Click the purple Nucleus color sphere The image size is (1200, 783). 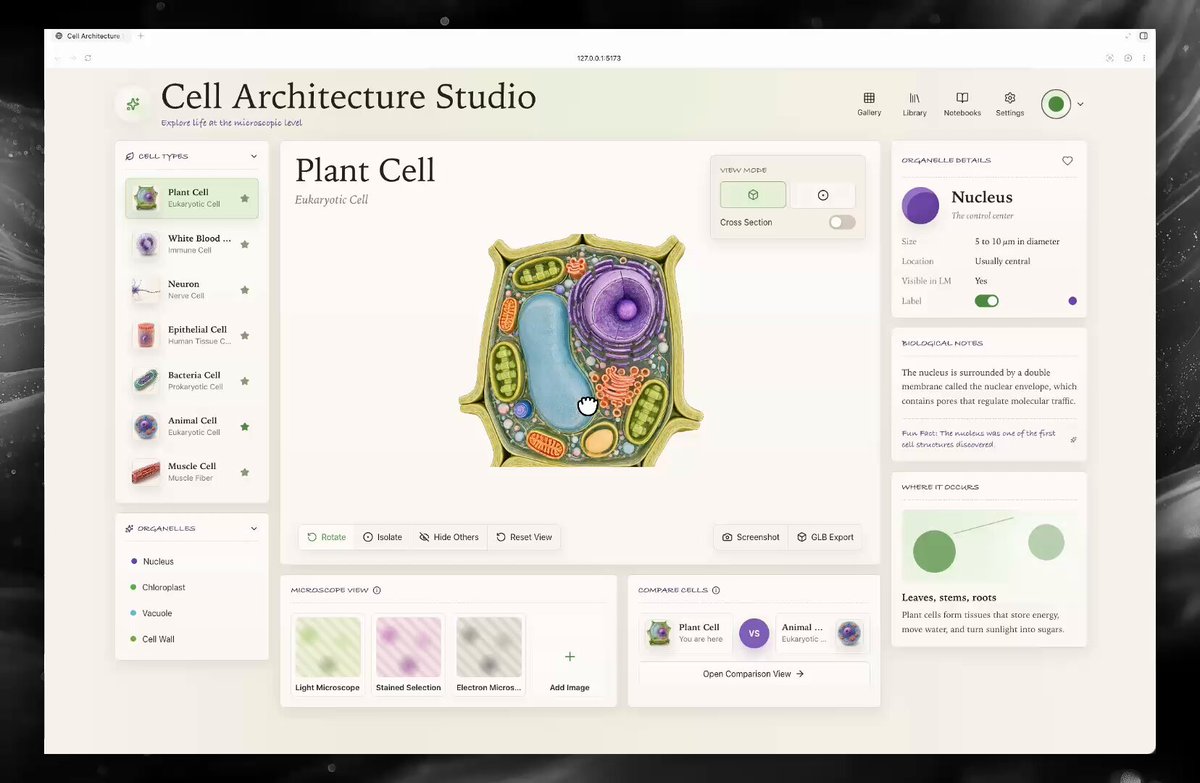point(920,205)
